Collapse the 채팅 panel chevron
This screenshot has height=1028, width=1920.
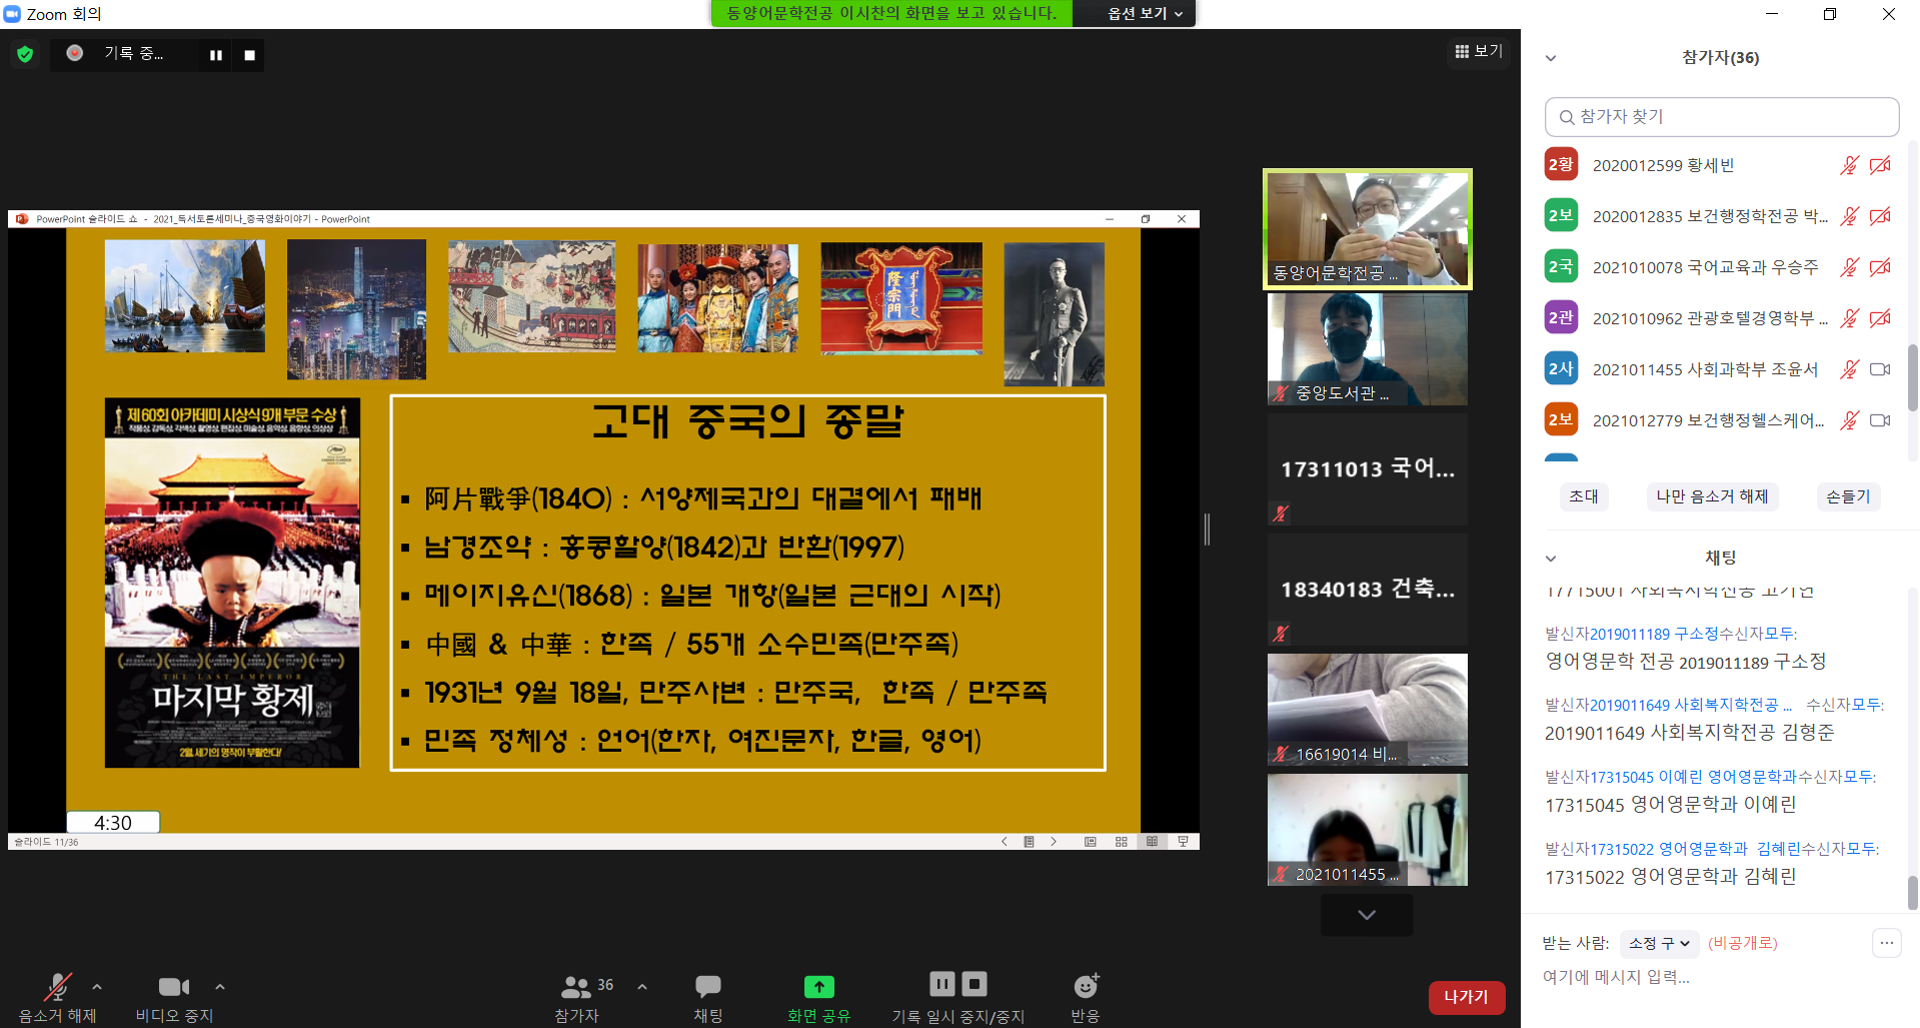coord(1551,559)
